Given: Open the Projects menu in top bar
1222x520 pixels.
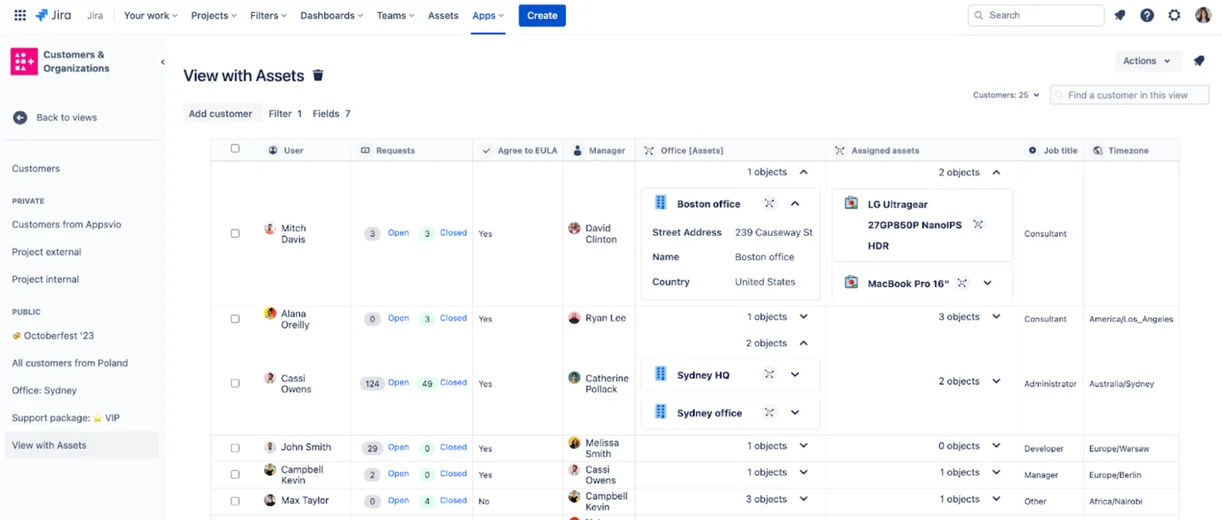Looking at the screenshot, I should click(214, 15).
